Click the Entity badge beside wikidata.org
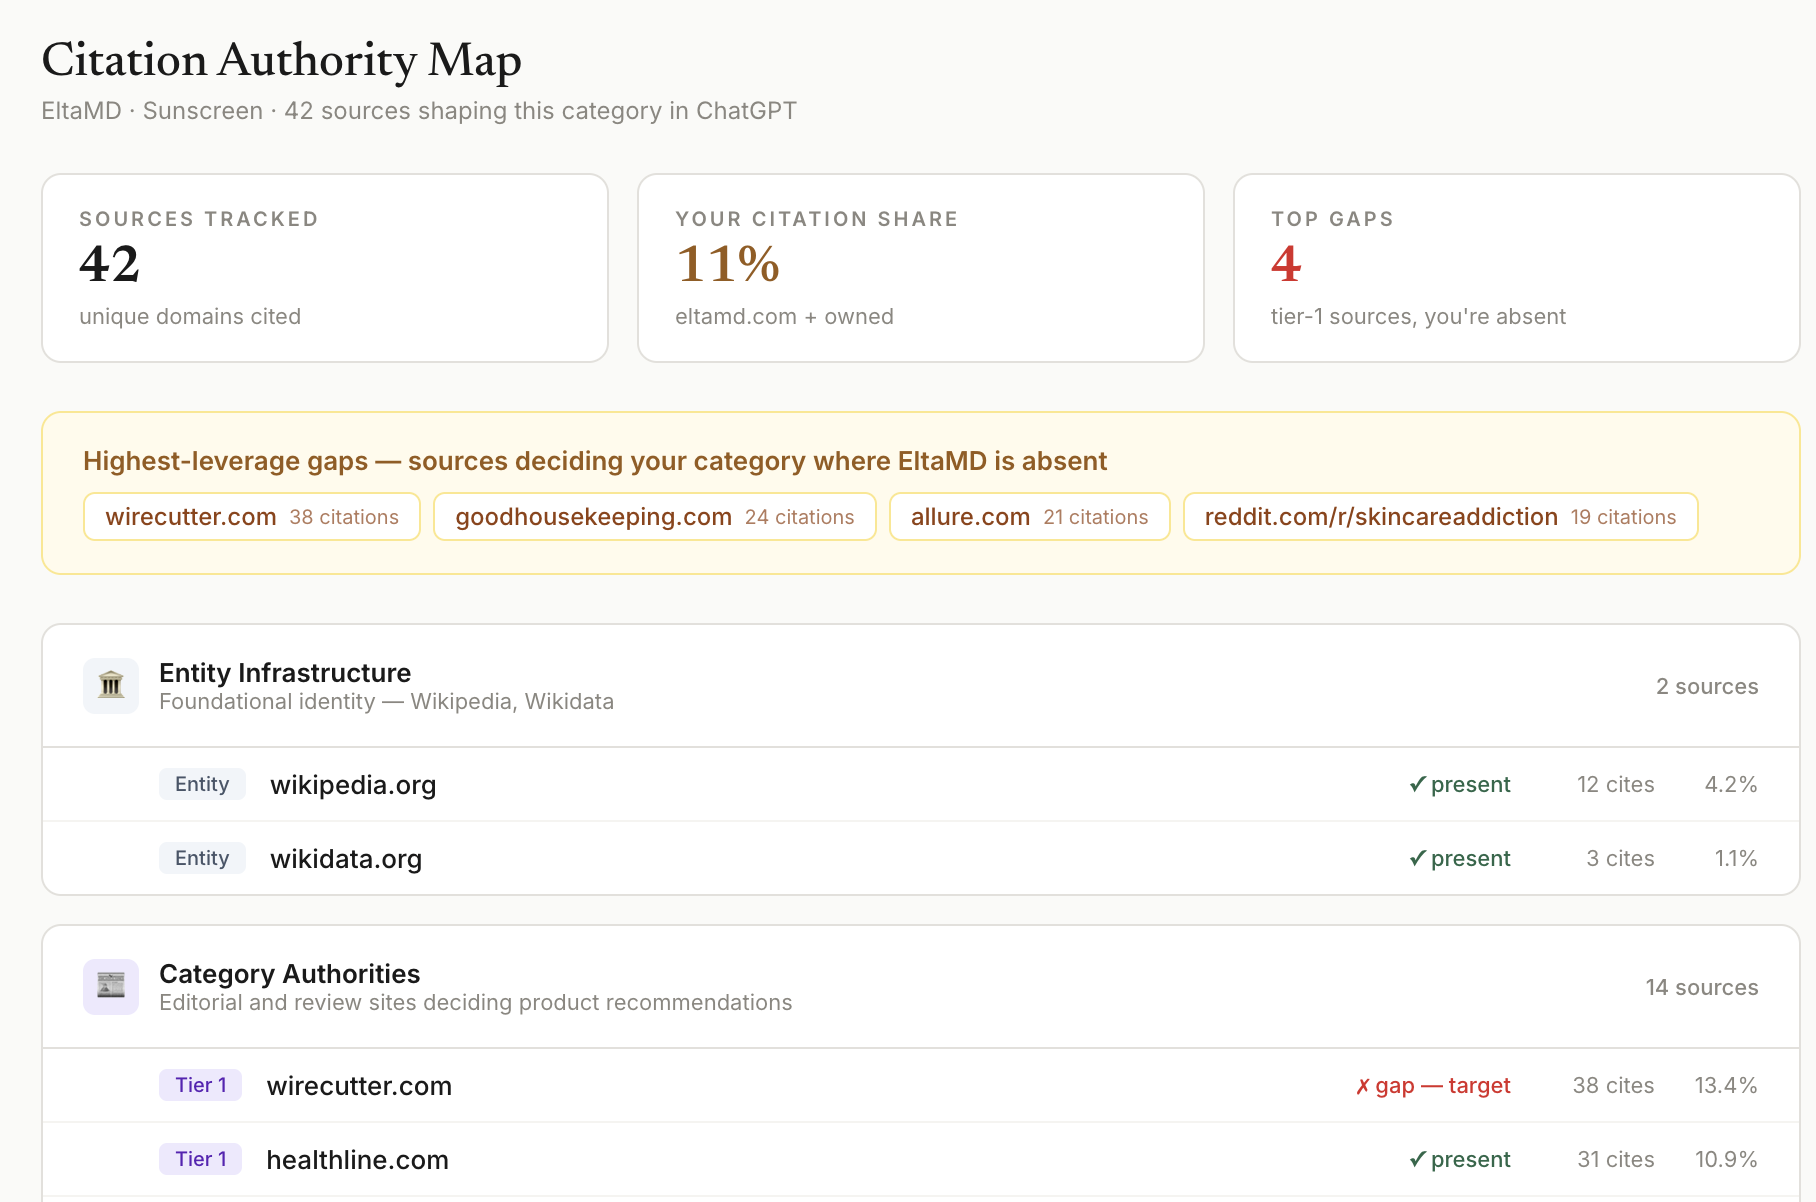The height and width of the screenshot is (1202, 1816). click(202, 858)
